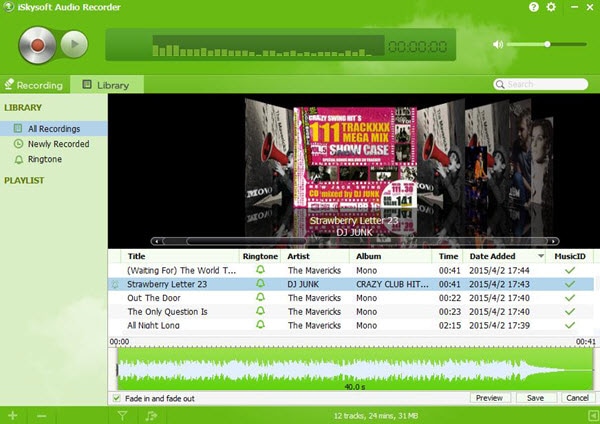Image resolution: width=600 pixels, height=424 pixels.
Task: Click the play button beside the record button
Action: pos(74,44)
